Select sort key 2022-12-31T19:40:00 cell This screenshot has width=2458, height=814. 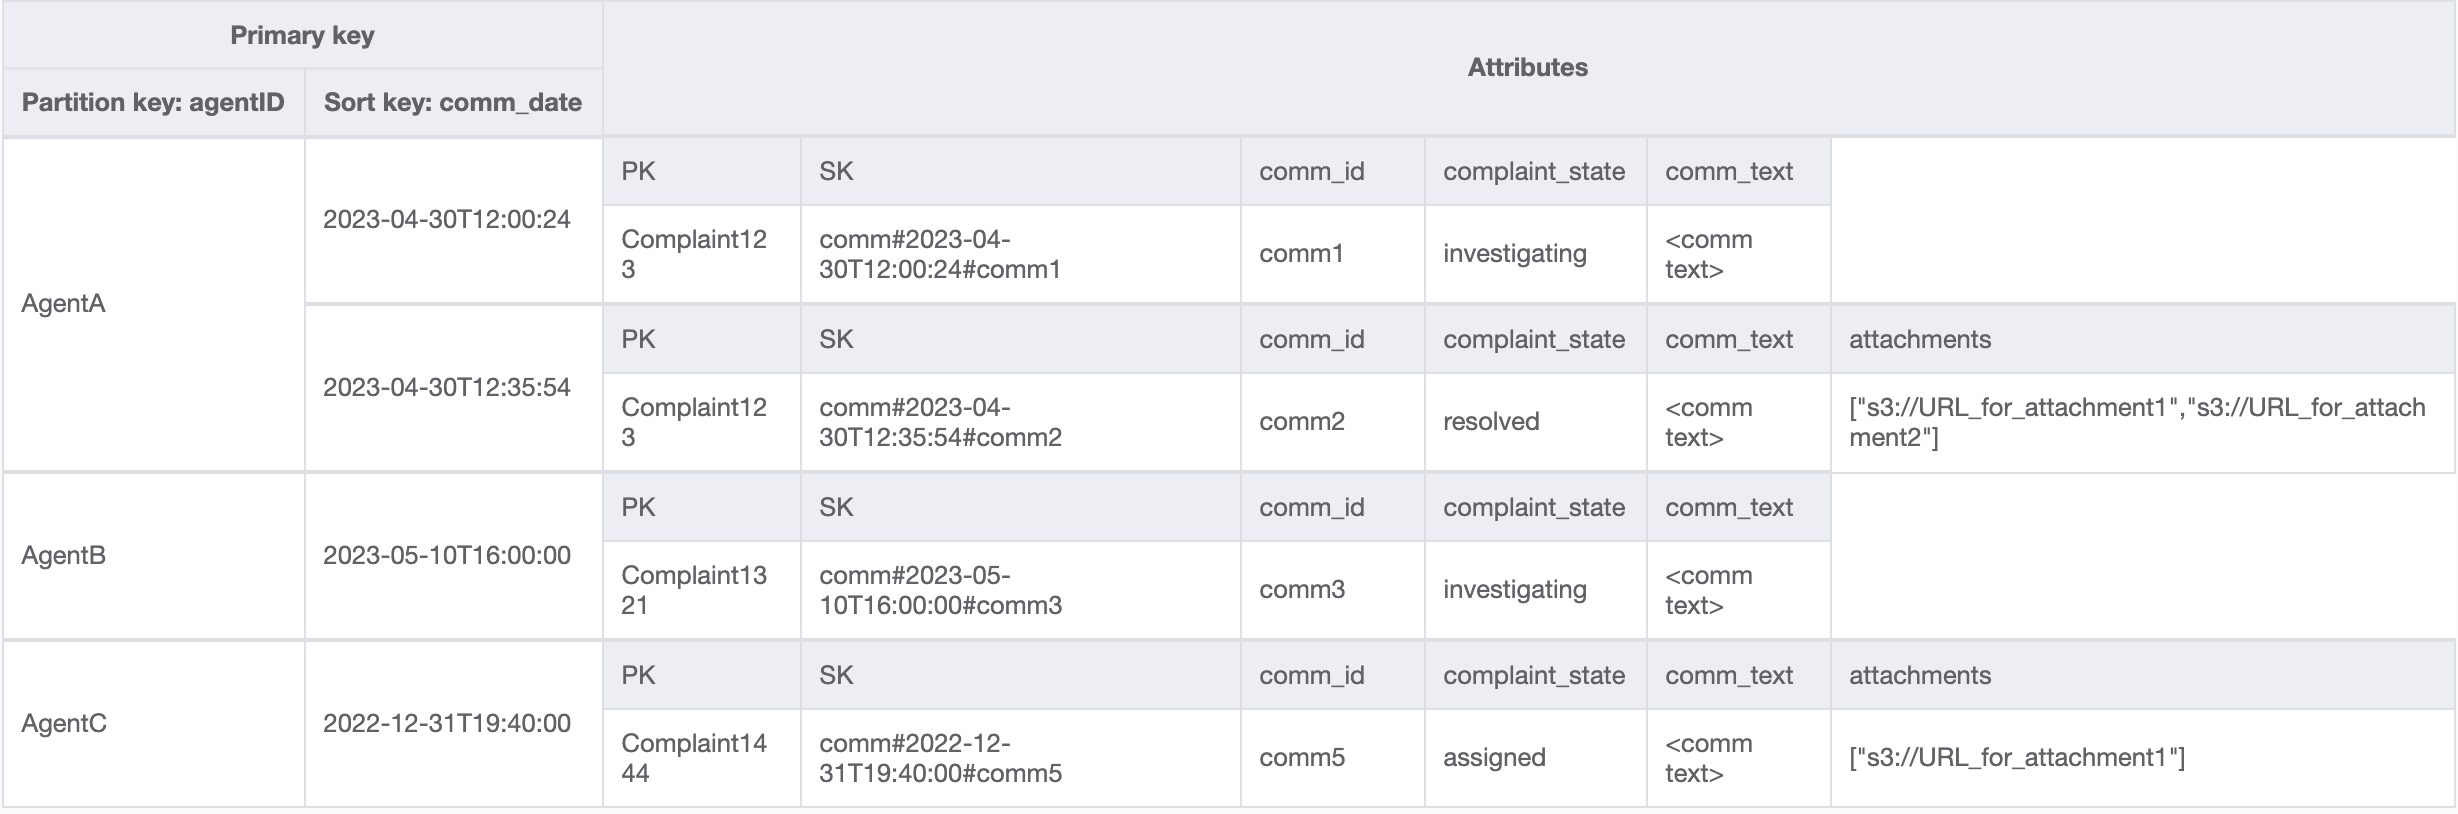[446, 724]
